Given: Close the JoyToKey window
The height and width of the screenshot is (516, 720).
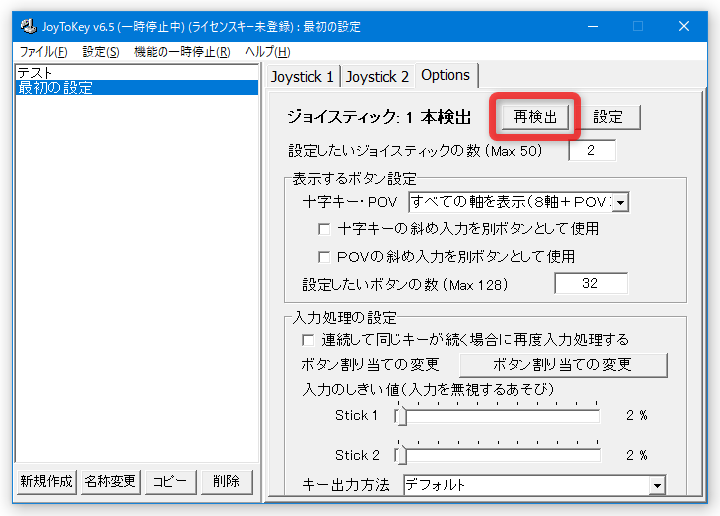Looking at the screenshot, I should click(x=684, y=26).
